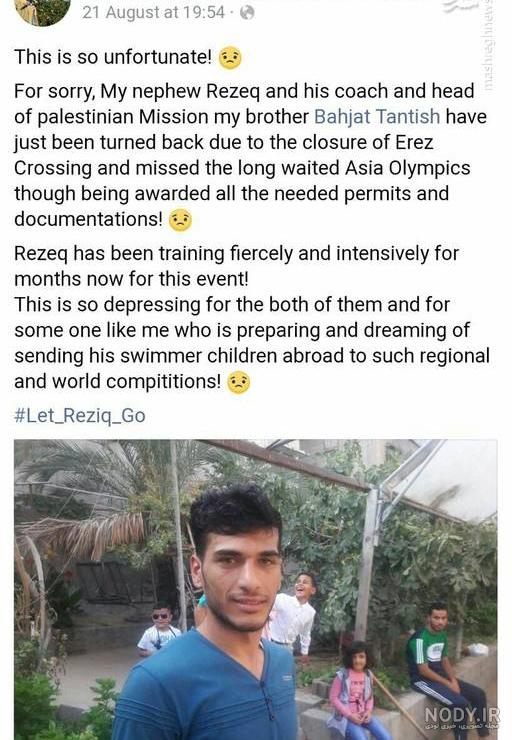The height and width of the screenshot is (740, 512).
Task: Open the #Let_Reziq_Go hashtag
Action: (x=80, y=416)
